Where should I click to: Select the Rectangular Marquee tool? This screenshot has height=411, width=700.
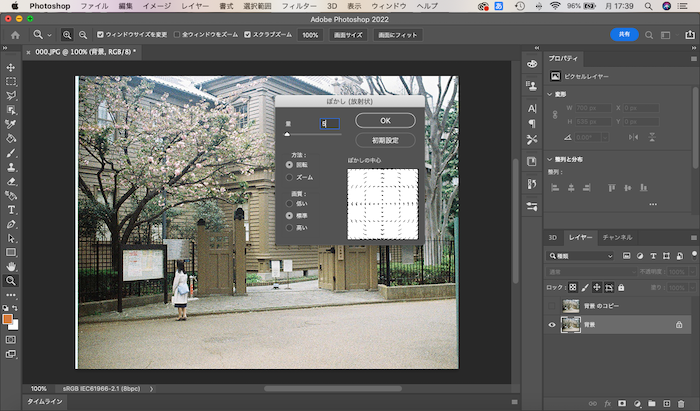click(x=11, y=82)
